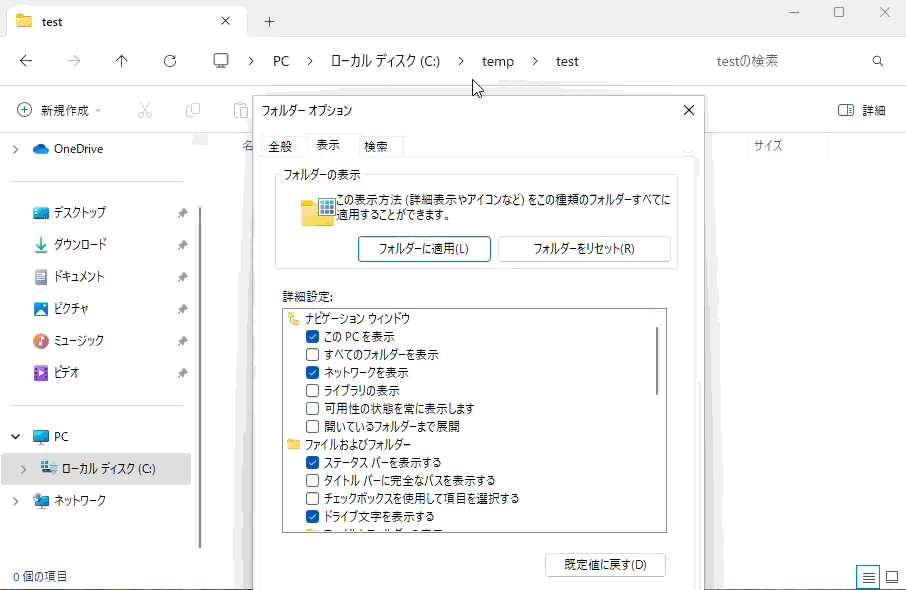
Task: Click フォルダーをリセット(R) button
Action: (584, 248)
